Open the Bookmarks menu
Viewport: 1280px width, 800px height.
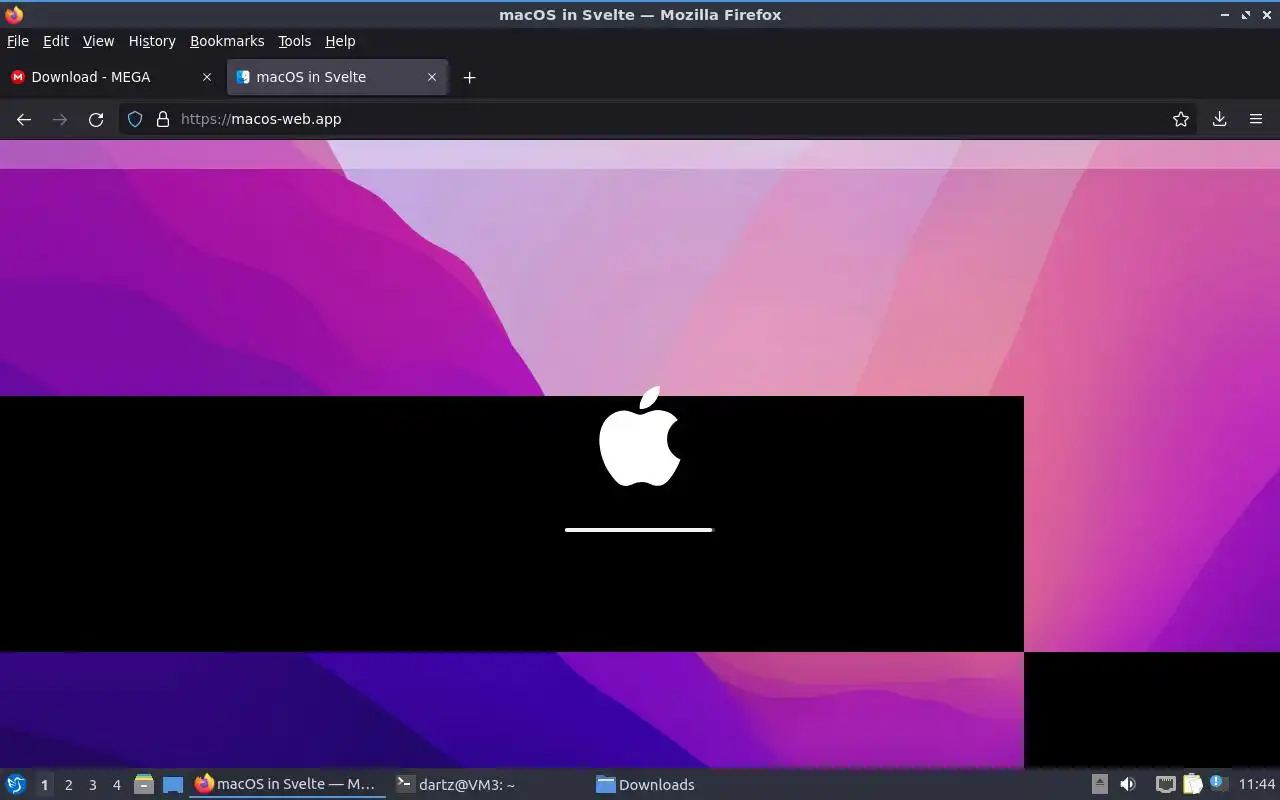[x=227, y=41]
